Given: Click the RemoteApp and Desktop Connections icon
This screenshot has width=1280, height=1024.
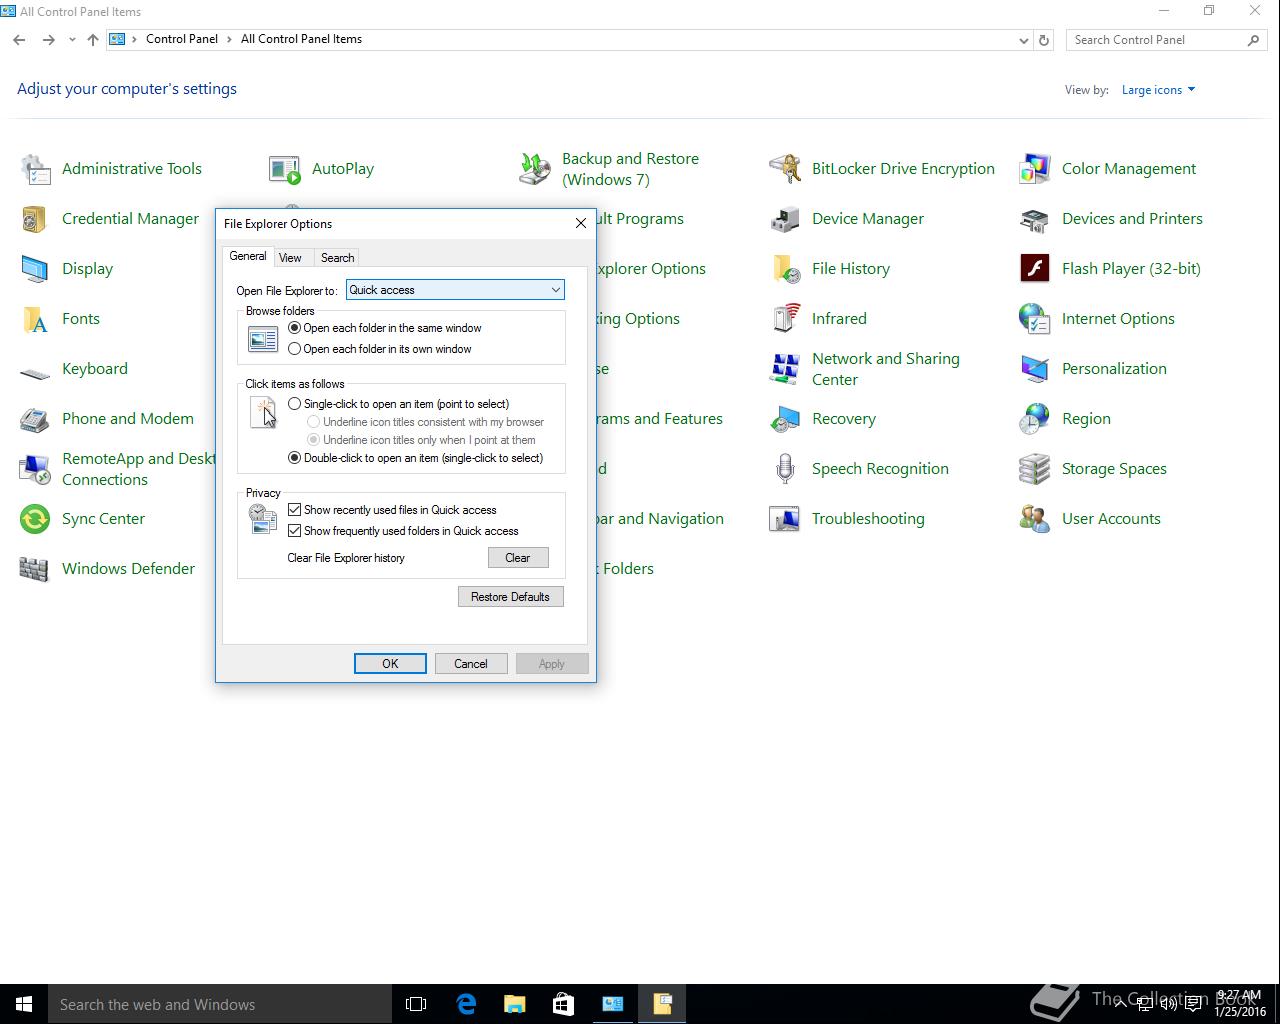Looking at the screenshot, I should [x=35, y=469].
